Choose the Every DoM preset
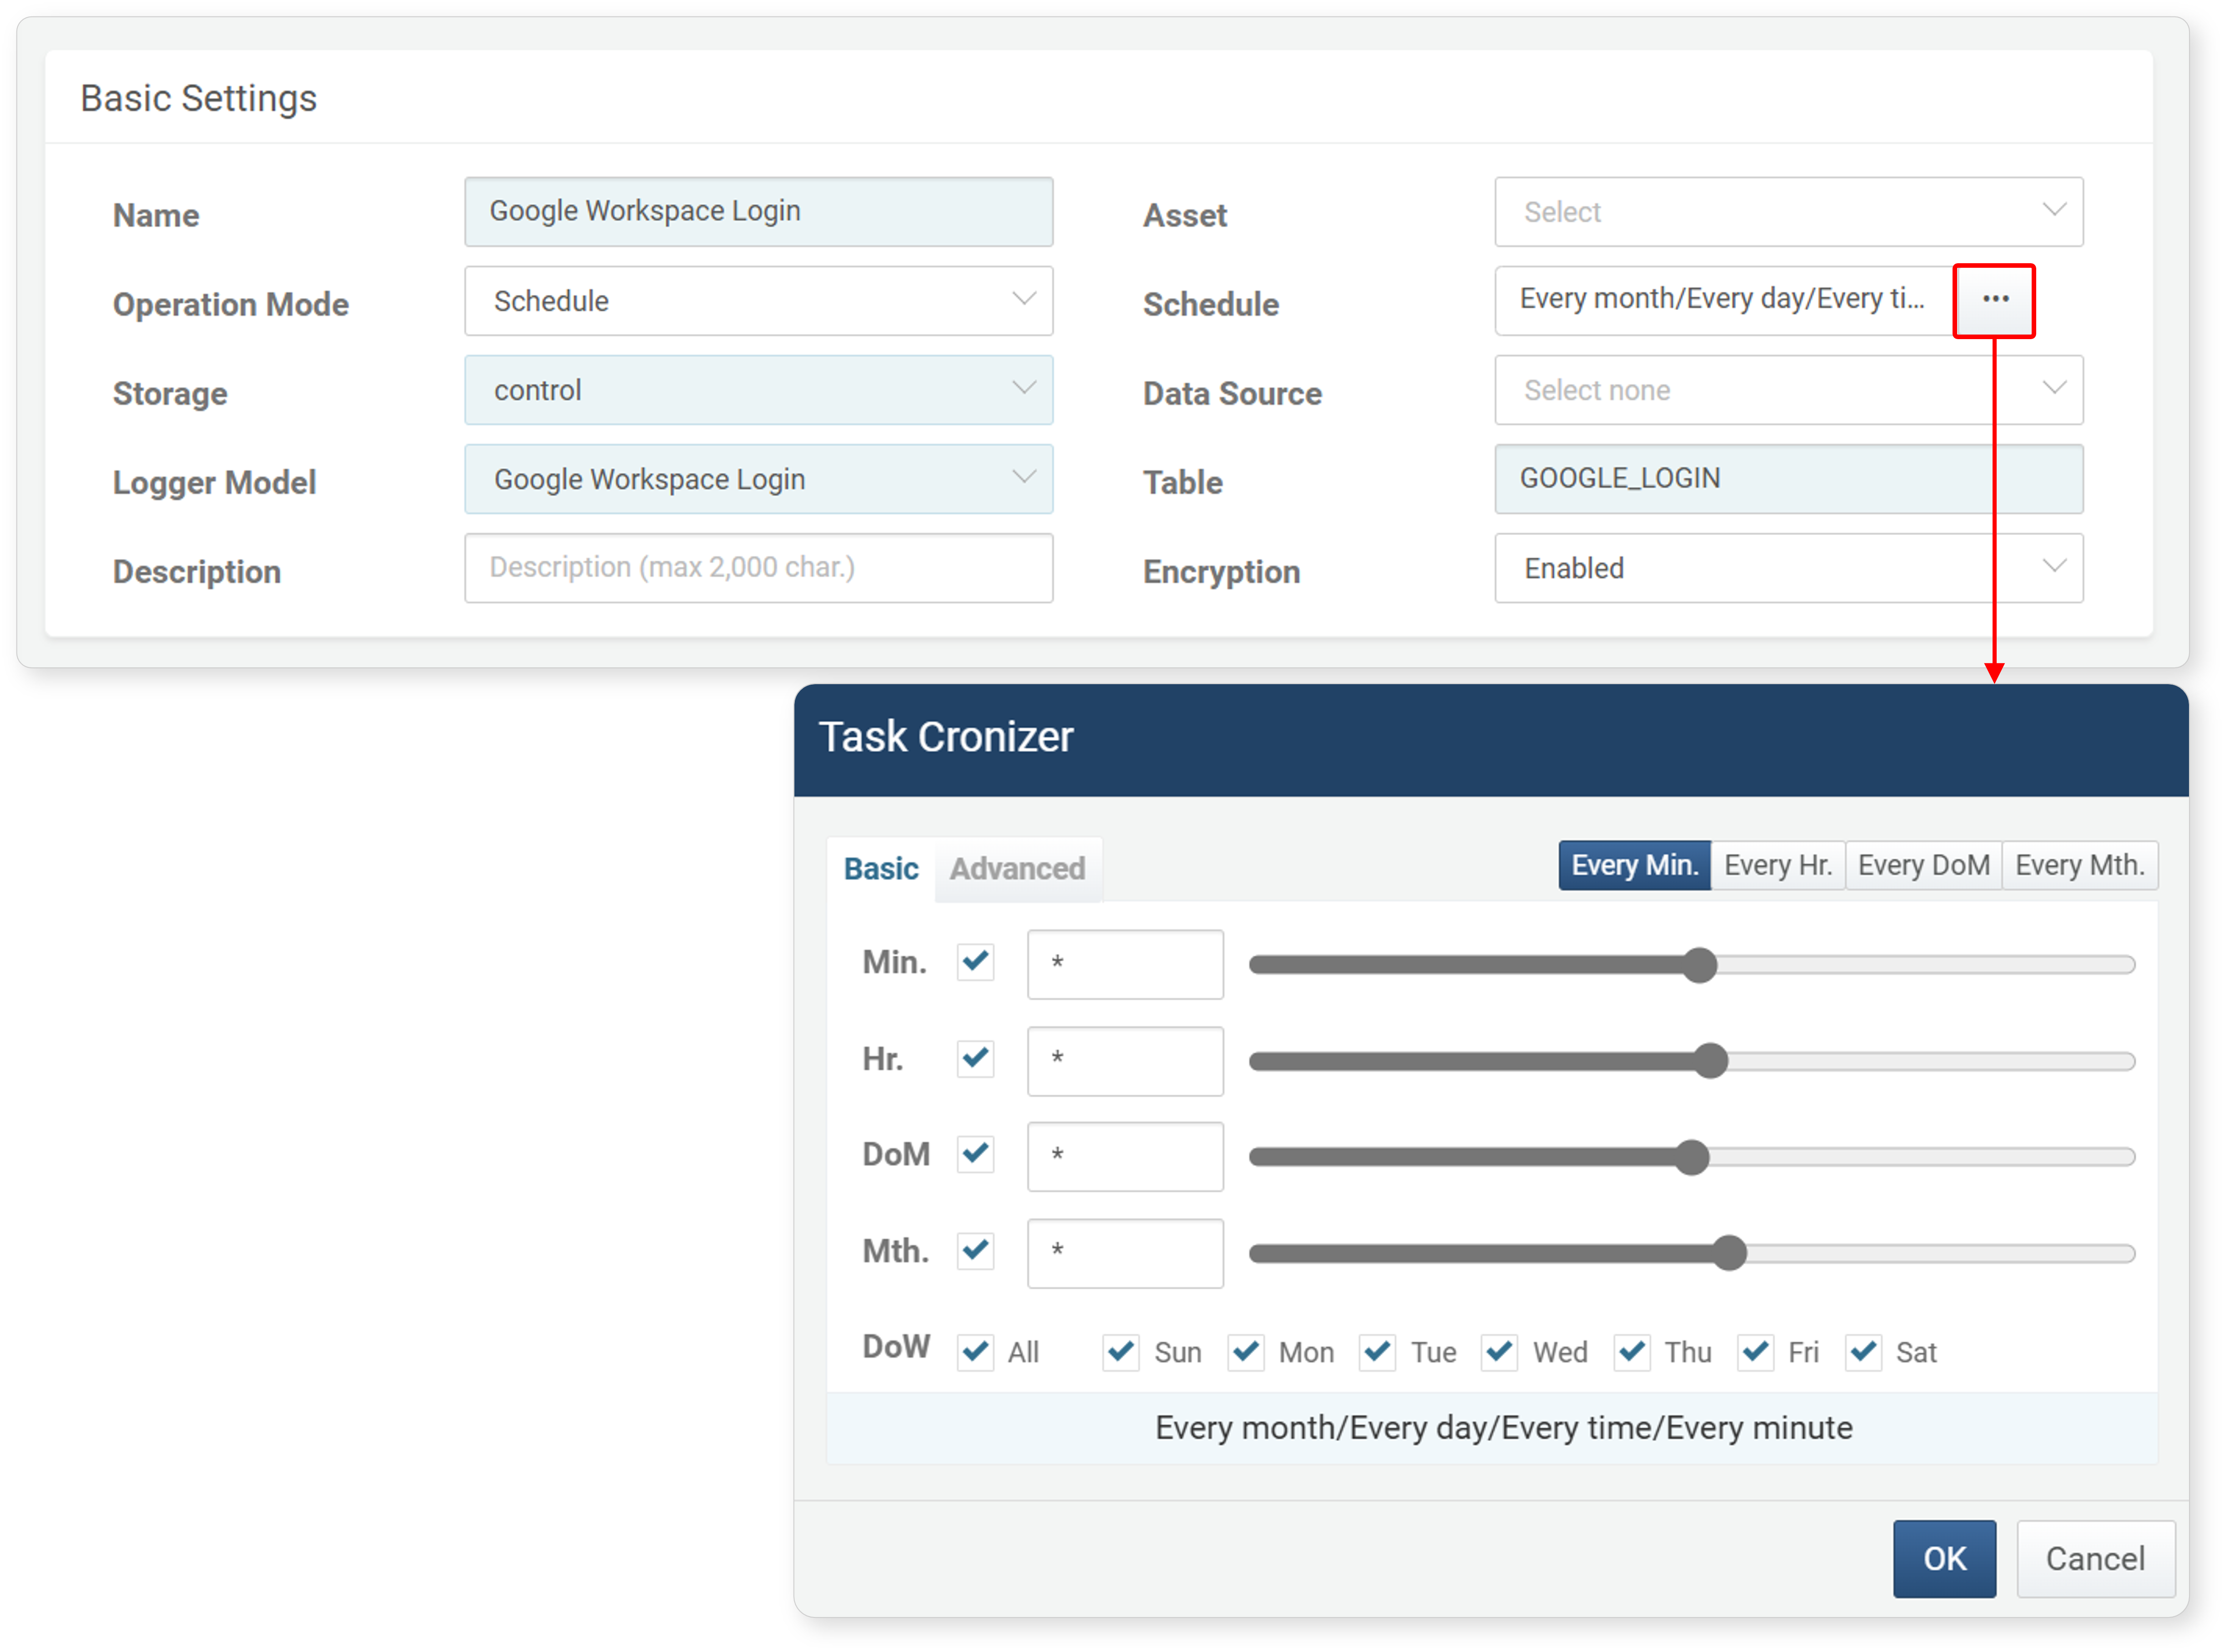The height and width of the screenshot is (1652, 2224). [1923, 865]
